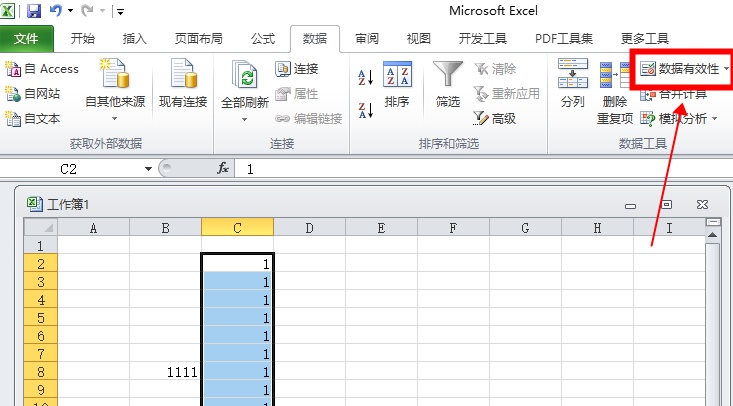Switch to the 审阅 ribbon tab
This screenshot has width=733, height=406.
pos(366,38)
